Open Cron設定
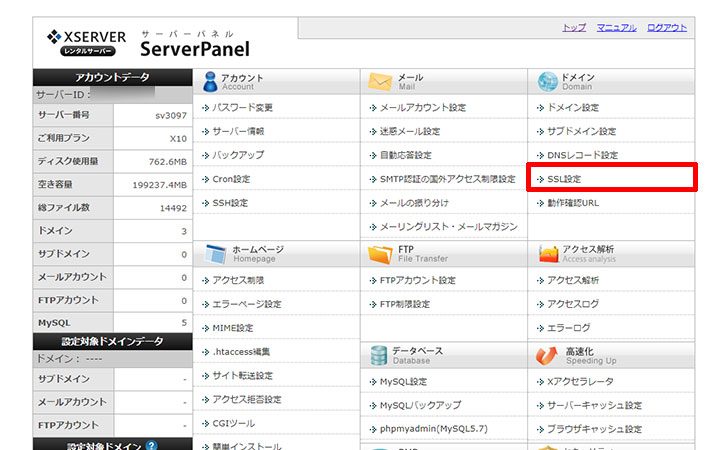The width and height of the screenshot is (728, 450). 231,179
